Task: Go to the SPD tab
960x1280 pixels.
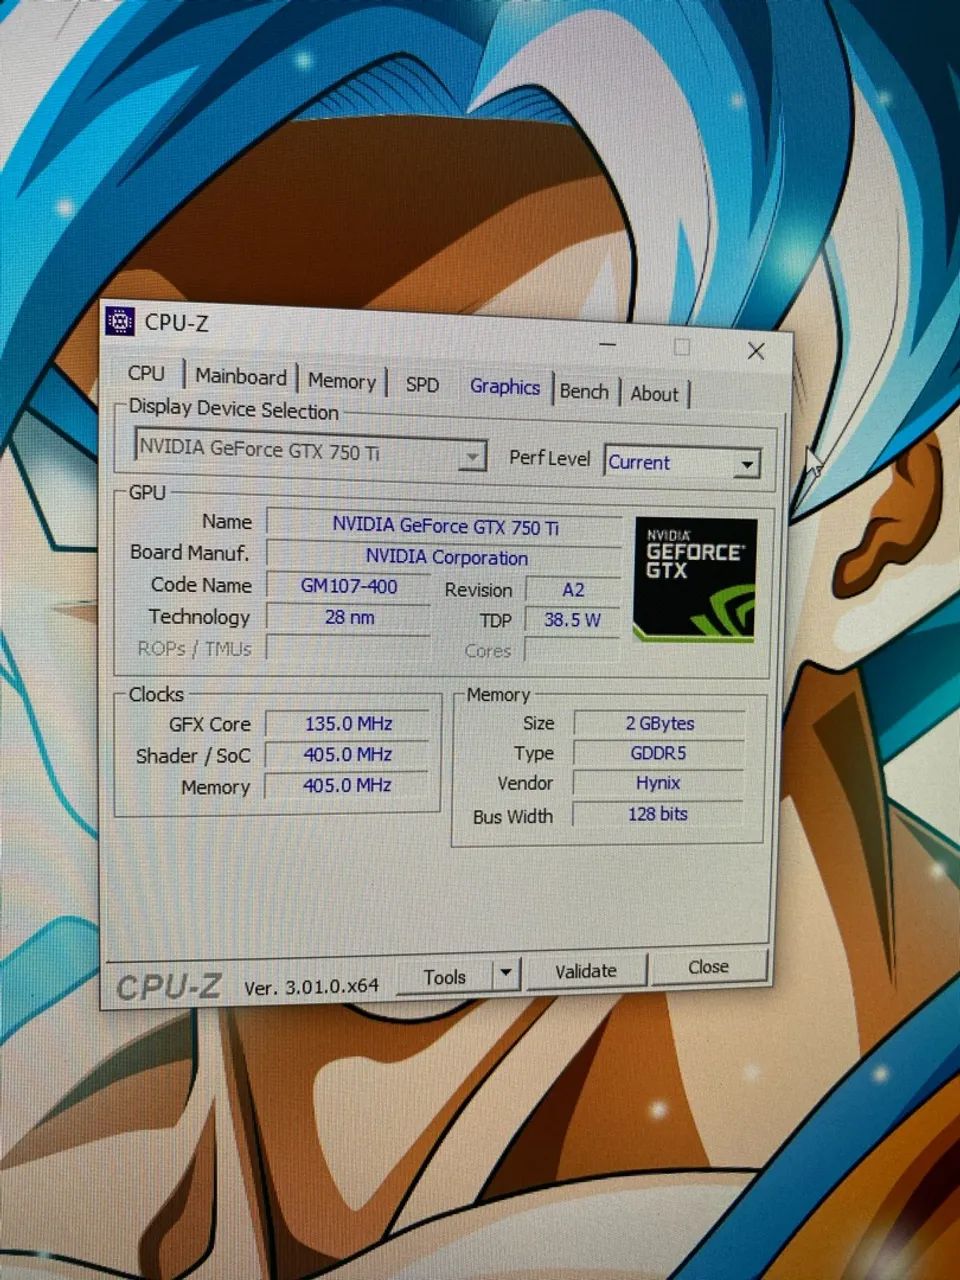Action: click(422, 384)
